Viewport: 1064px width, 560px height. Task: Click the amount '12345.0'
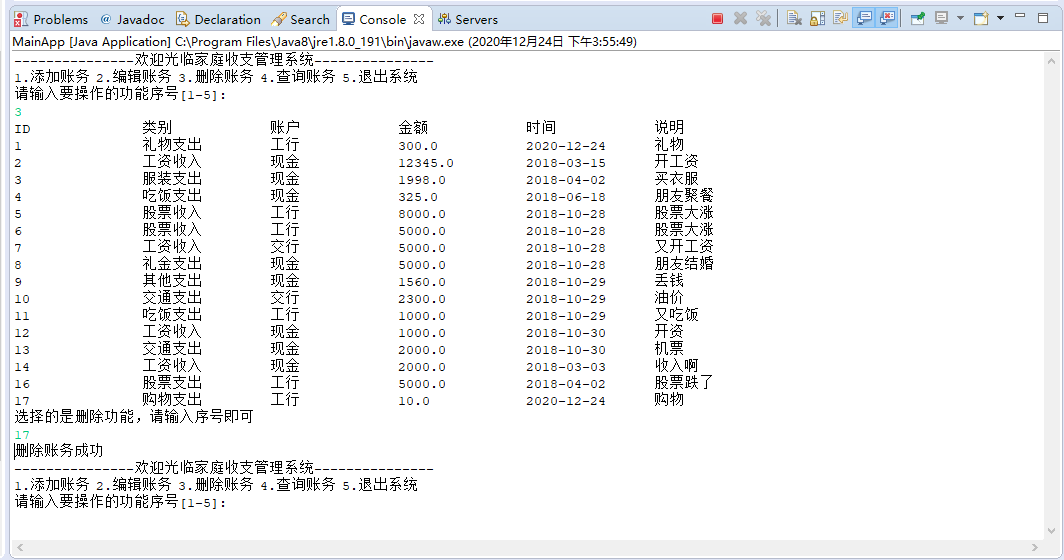[425, 163]
